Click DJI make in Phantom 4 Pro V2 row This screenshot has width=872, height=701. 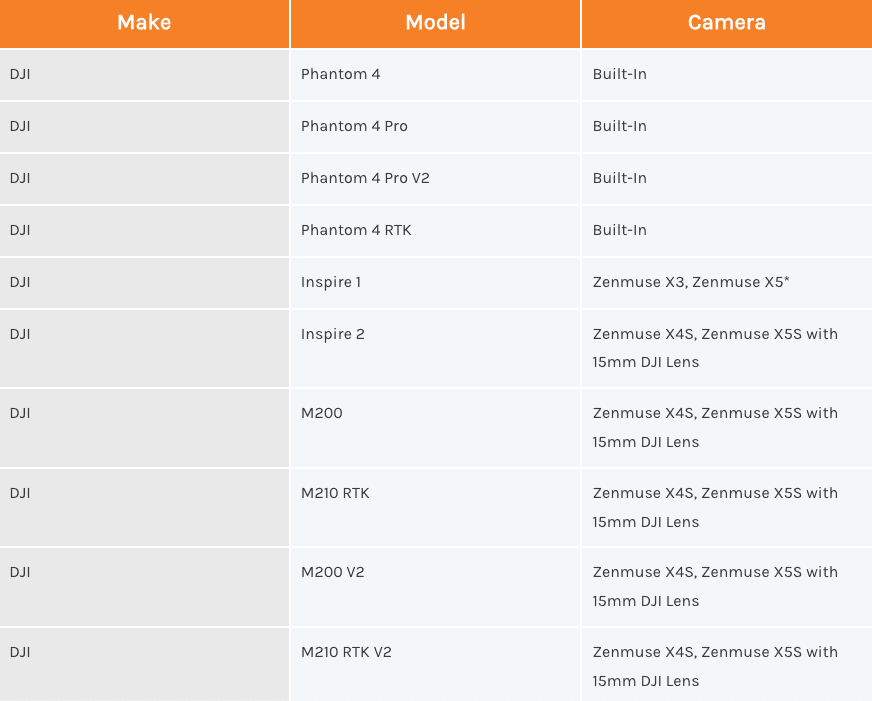[x=144, y=178]
